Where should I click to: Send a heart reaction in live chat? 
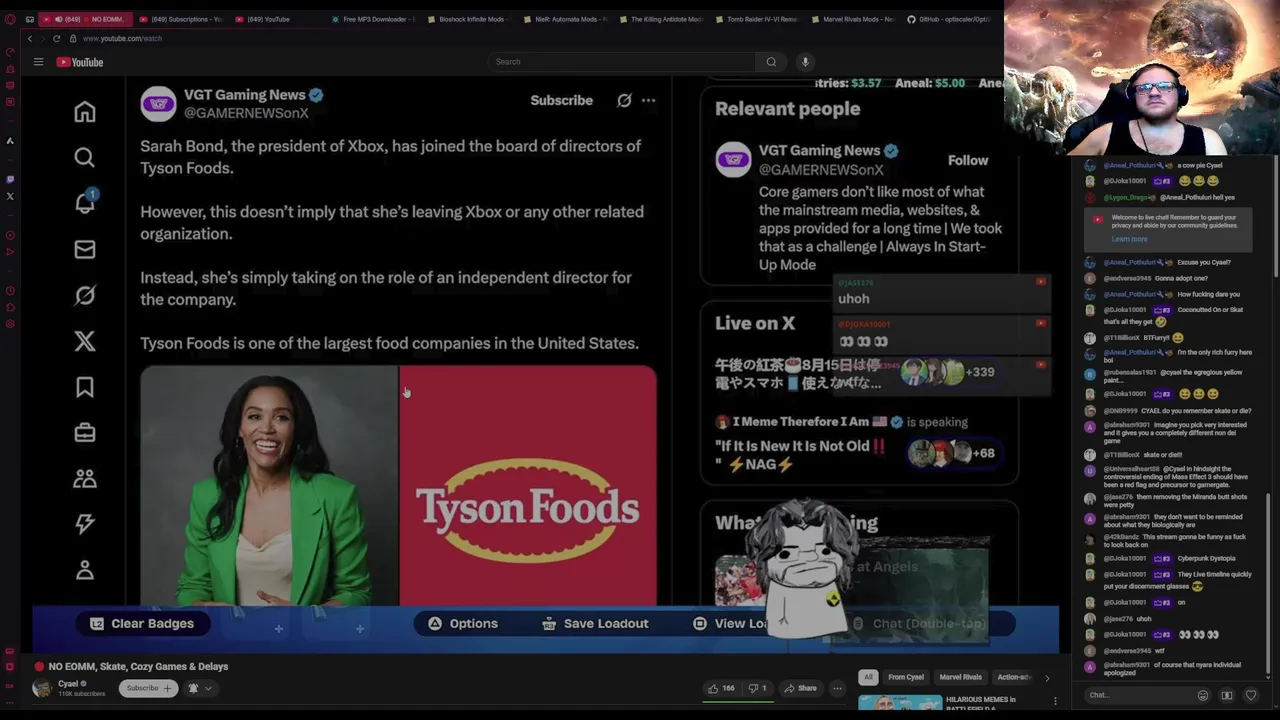(x=1251, y=695)
